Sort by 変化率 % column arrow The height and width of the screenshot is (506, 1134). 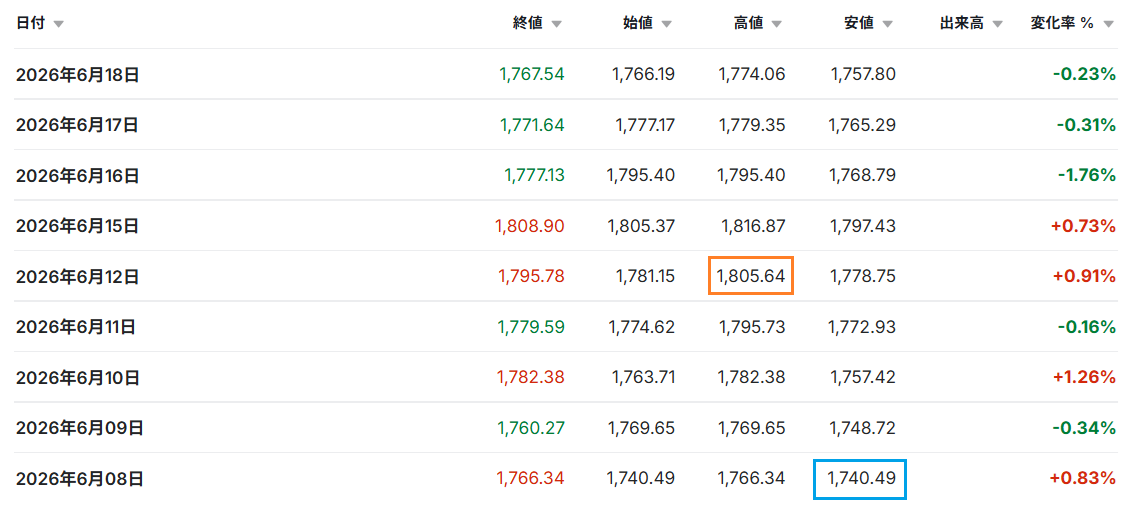1109,24
